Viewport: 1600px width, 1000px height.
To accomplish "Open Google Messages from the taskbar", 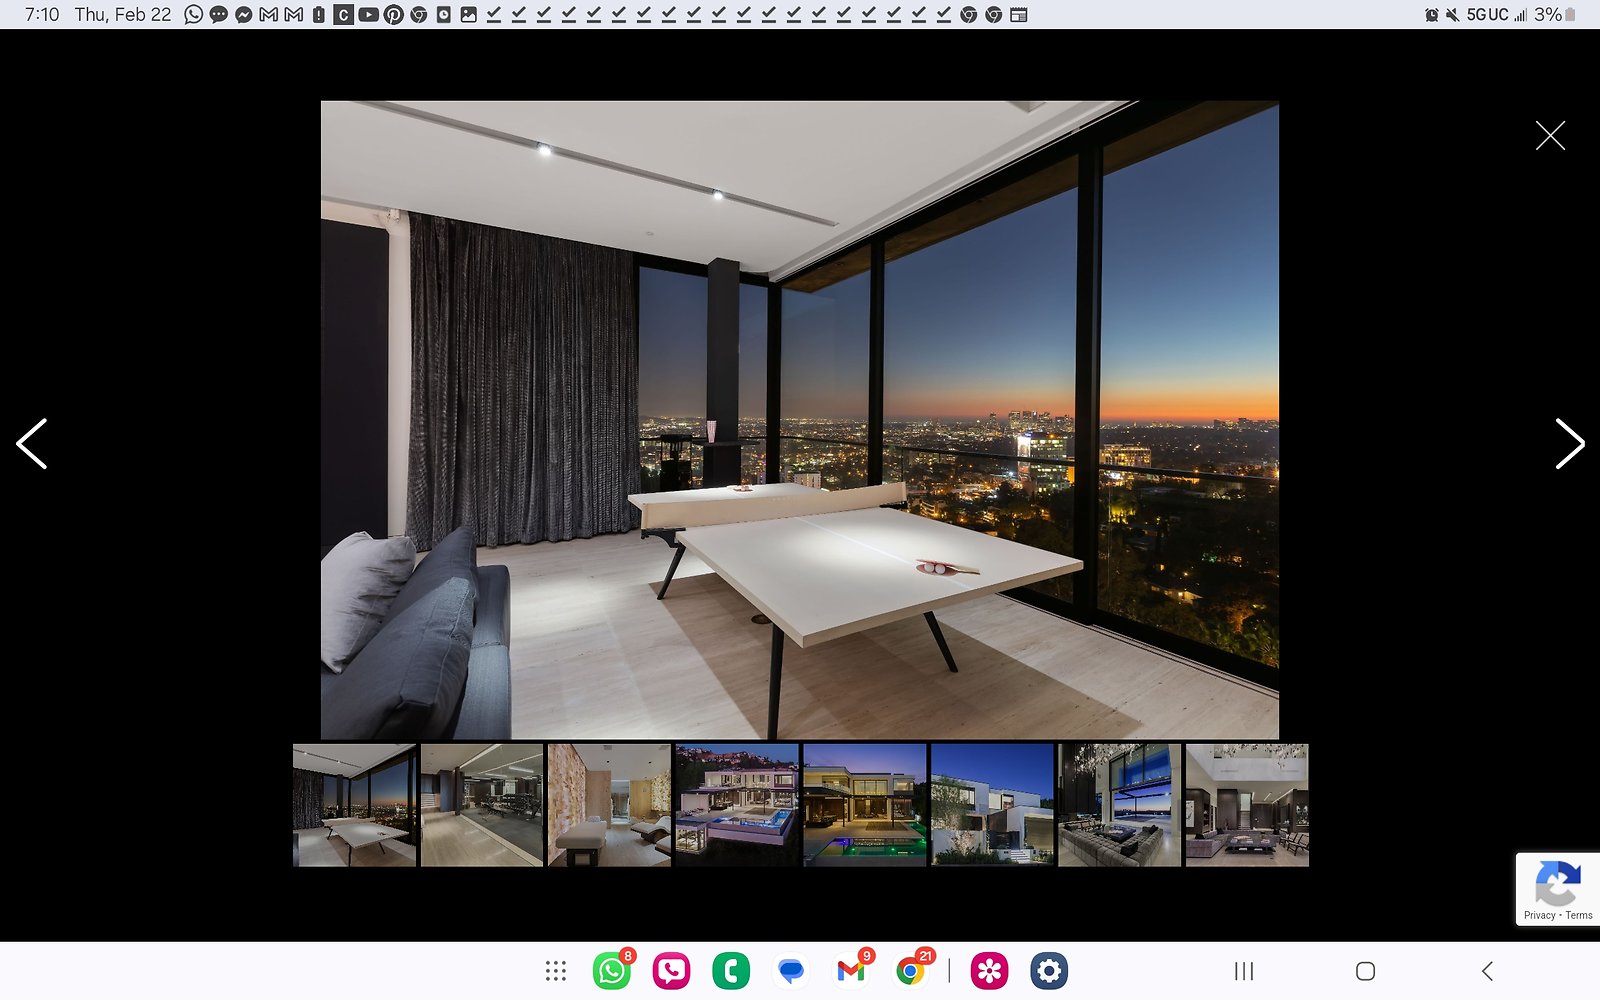I will pos(791,971).
